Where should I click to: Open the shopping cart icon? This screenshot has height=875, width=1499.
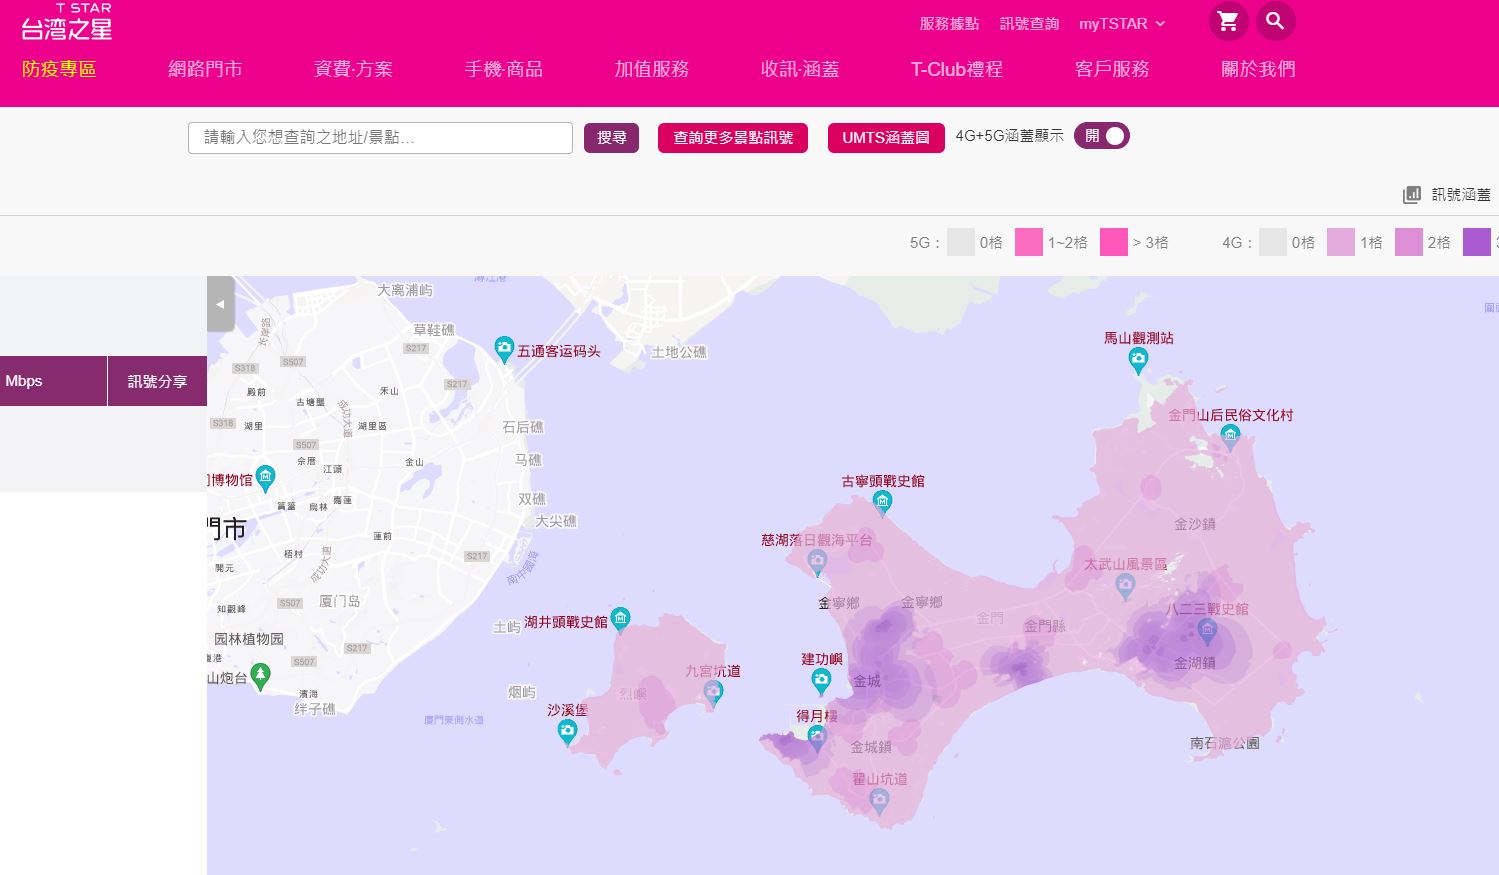click(1228, 22)
